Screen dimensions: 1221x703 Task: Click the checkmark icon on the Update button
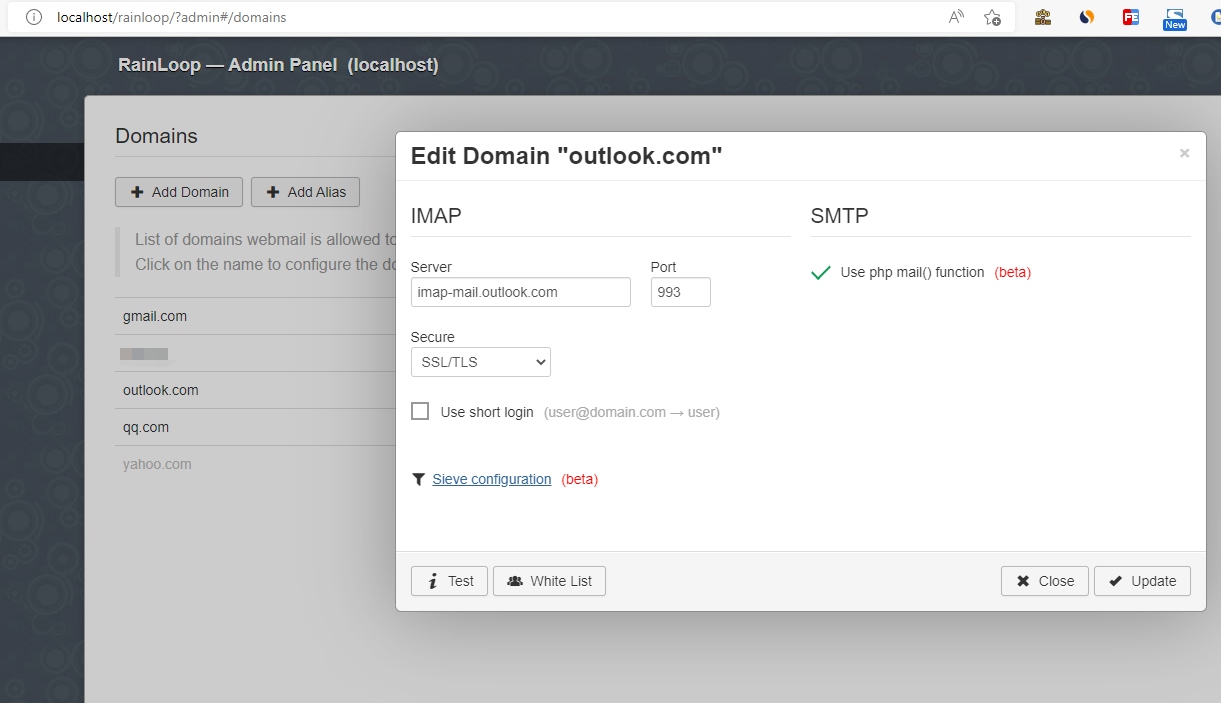pos(1115,580)
